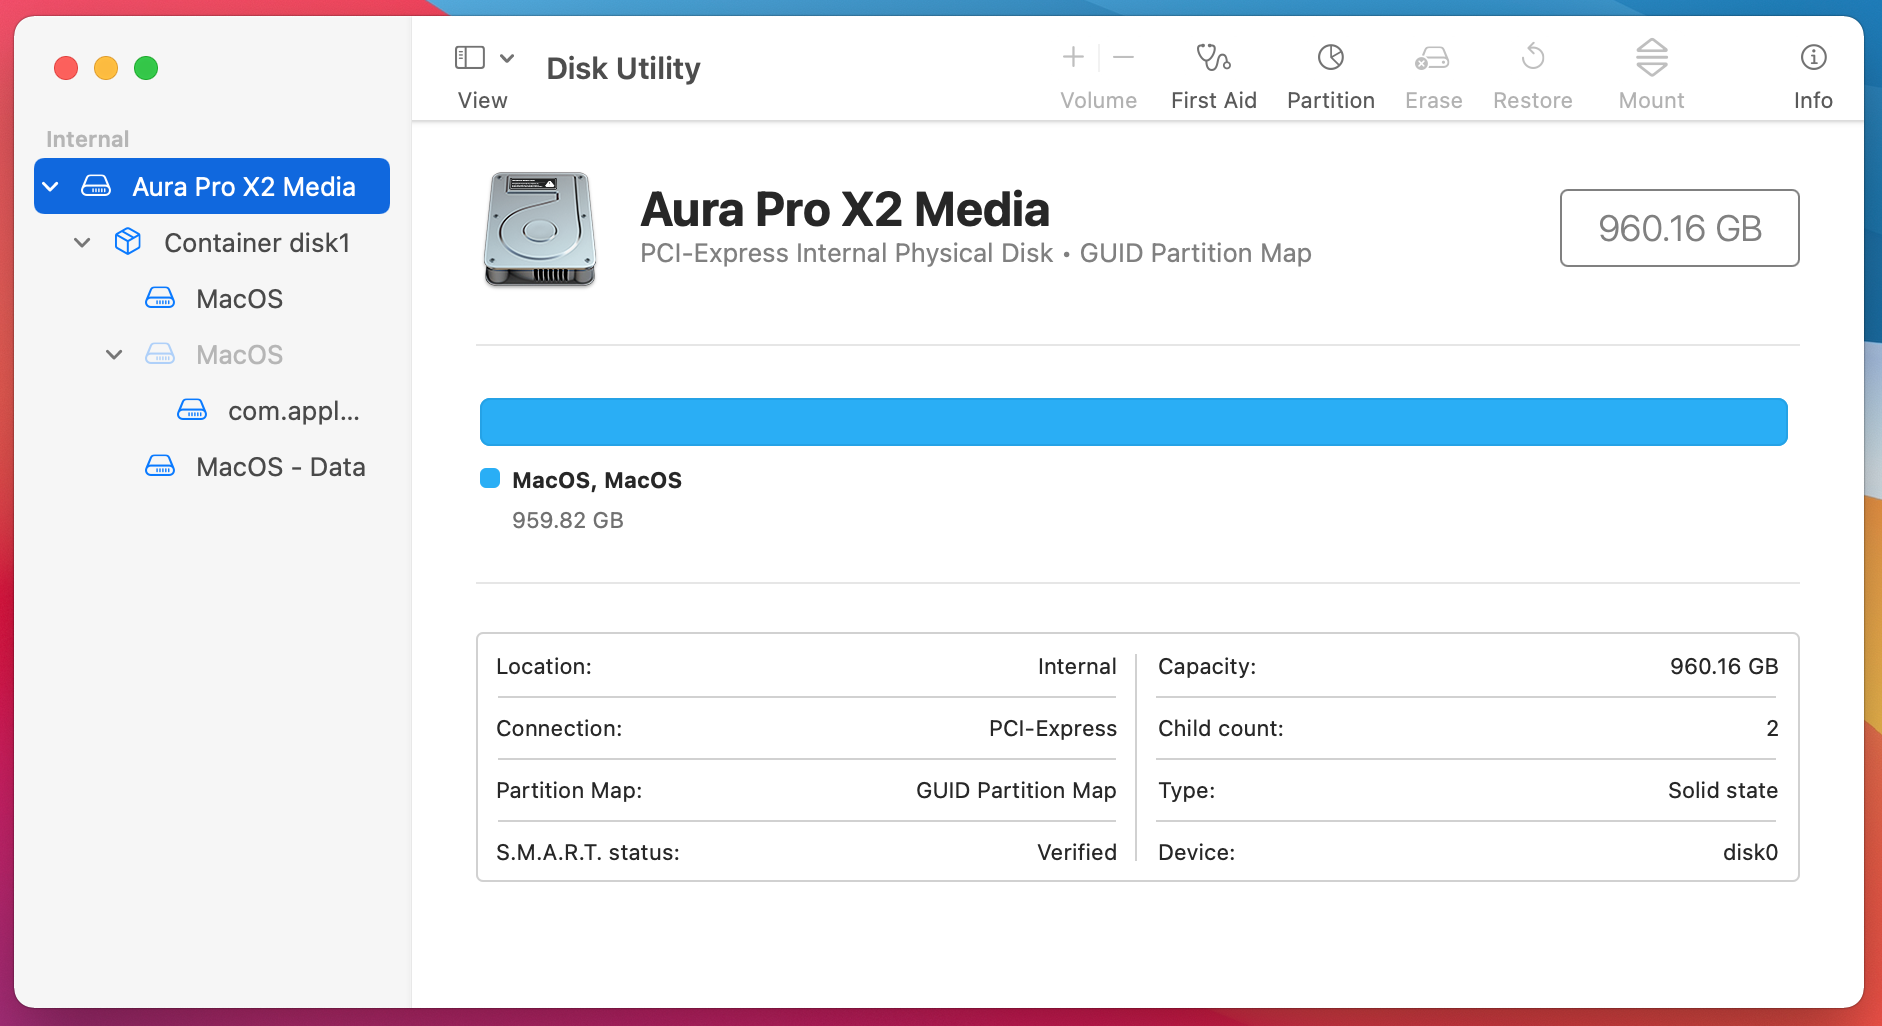
Task: Click the S.M.A.R.T. status Verified value
Action: point(1076,852)
